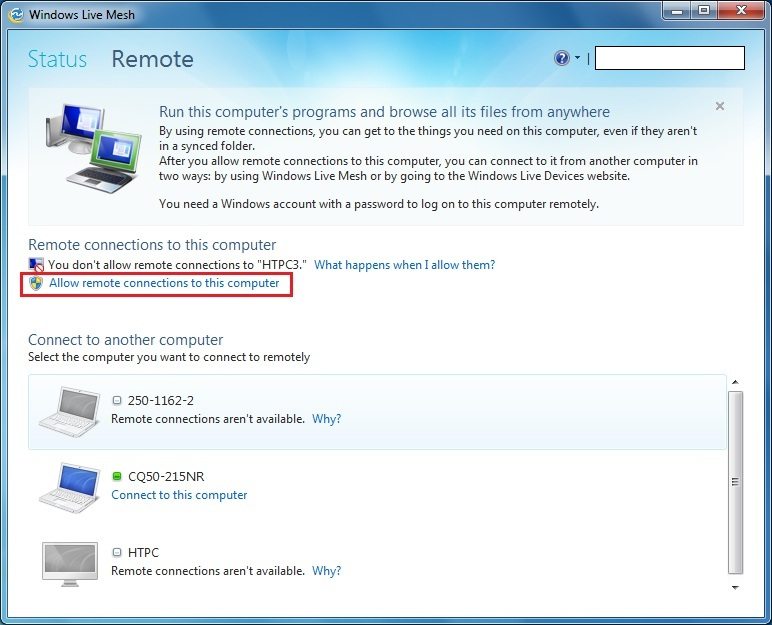Click the empty input field beside Help

point(670,58)
